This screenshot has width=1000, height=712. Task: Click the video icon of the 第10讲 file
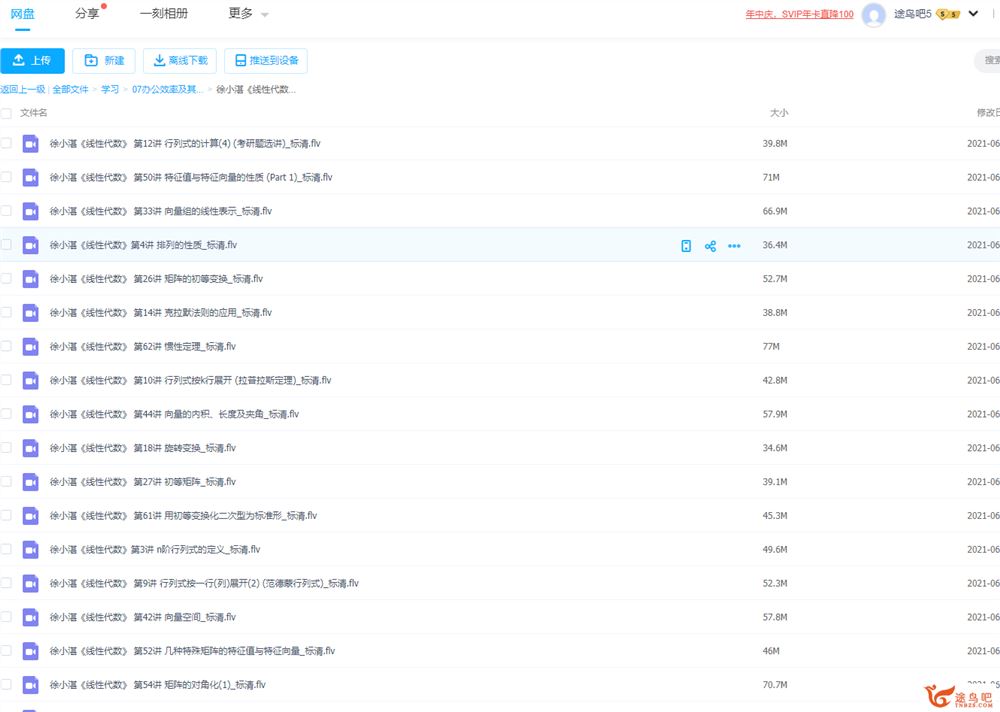click(x=31, y=380)
